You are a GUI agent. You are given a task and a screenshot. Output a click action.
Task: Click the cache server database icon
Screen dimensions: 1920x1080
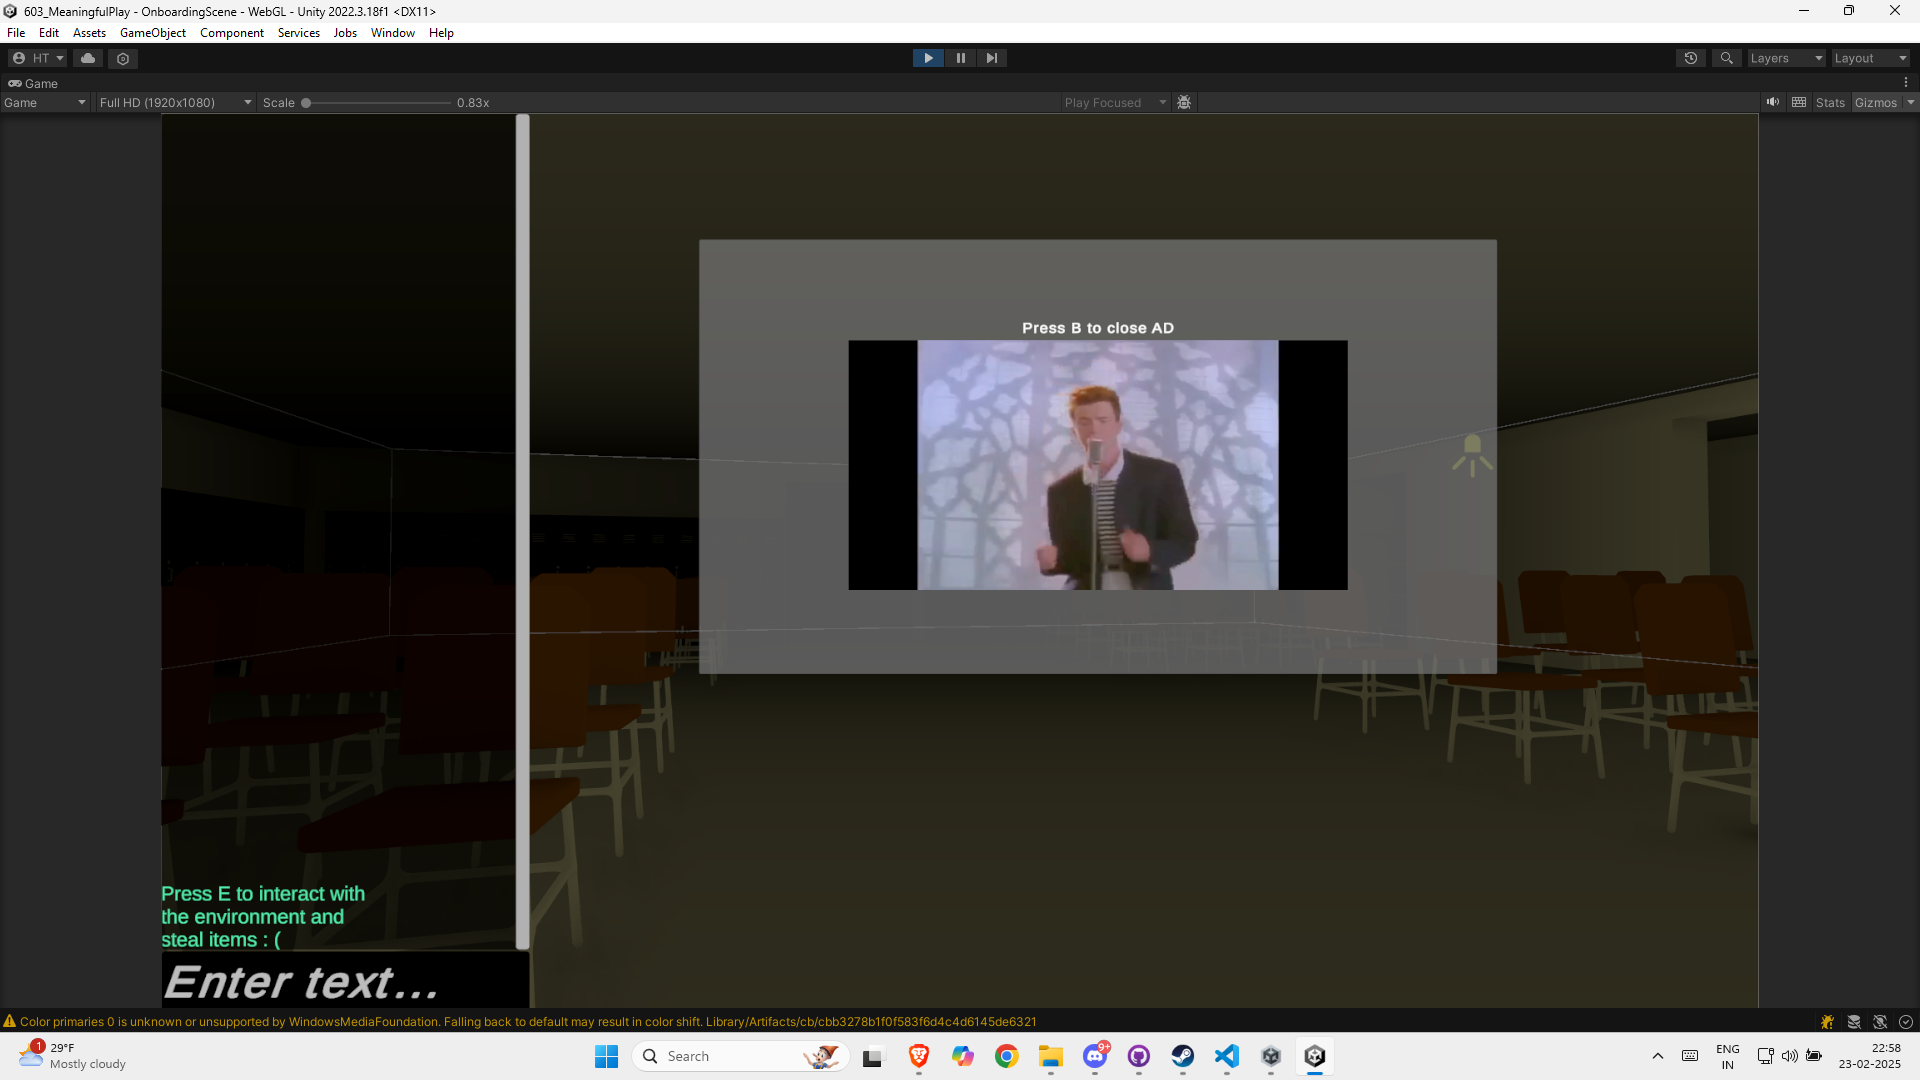(1854, 1022)
